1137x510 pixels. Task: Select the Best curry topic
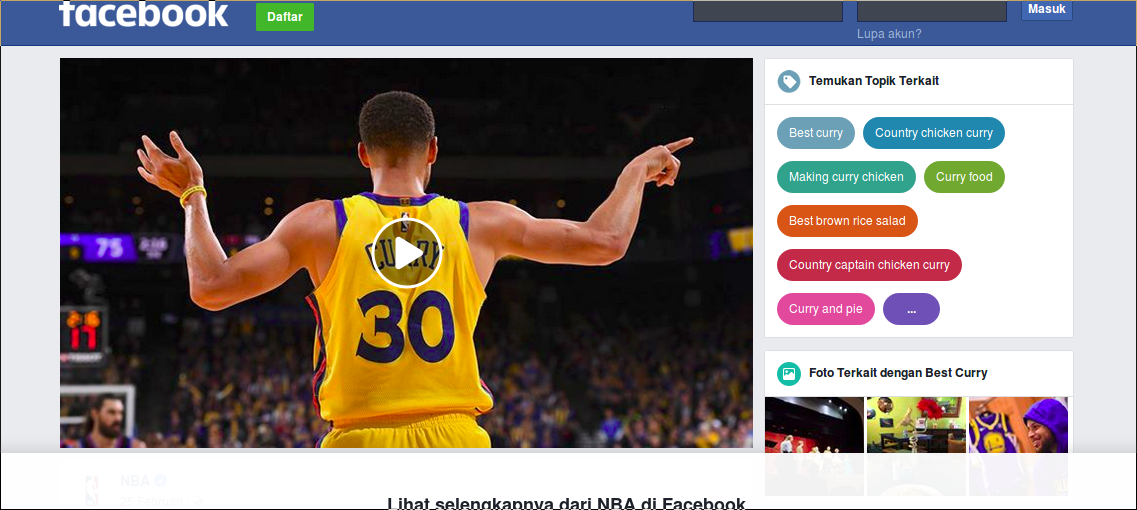[816, 133]
